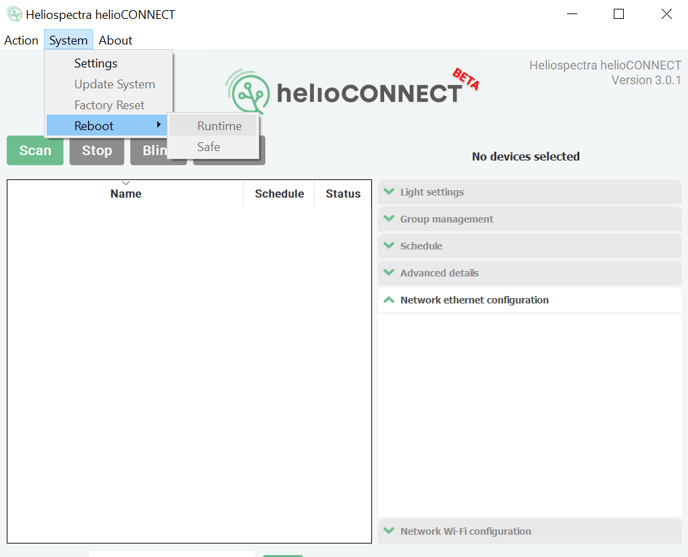The width and height of the screenshot is (688, 557).
Task: Click the Status column header
Action: (x=343, y=194)
